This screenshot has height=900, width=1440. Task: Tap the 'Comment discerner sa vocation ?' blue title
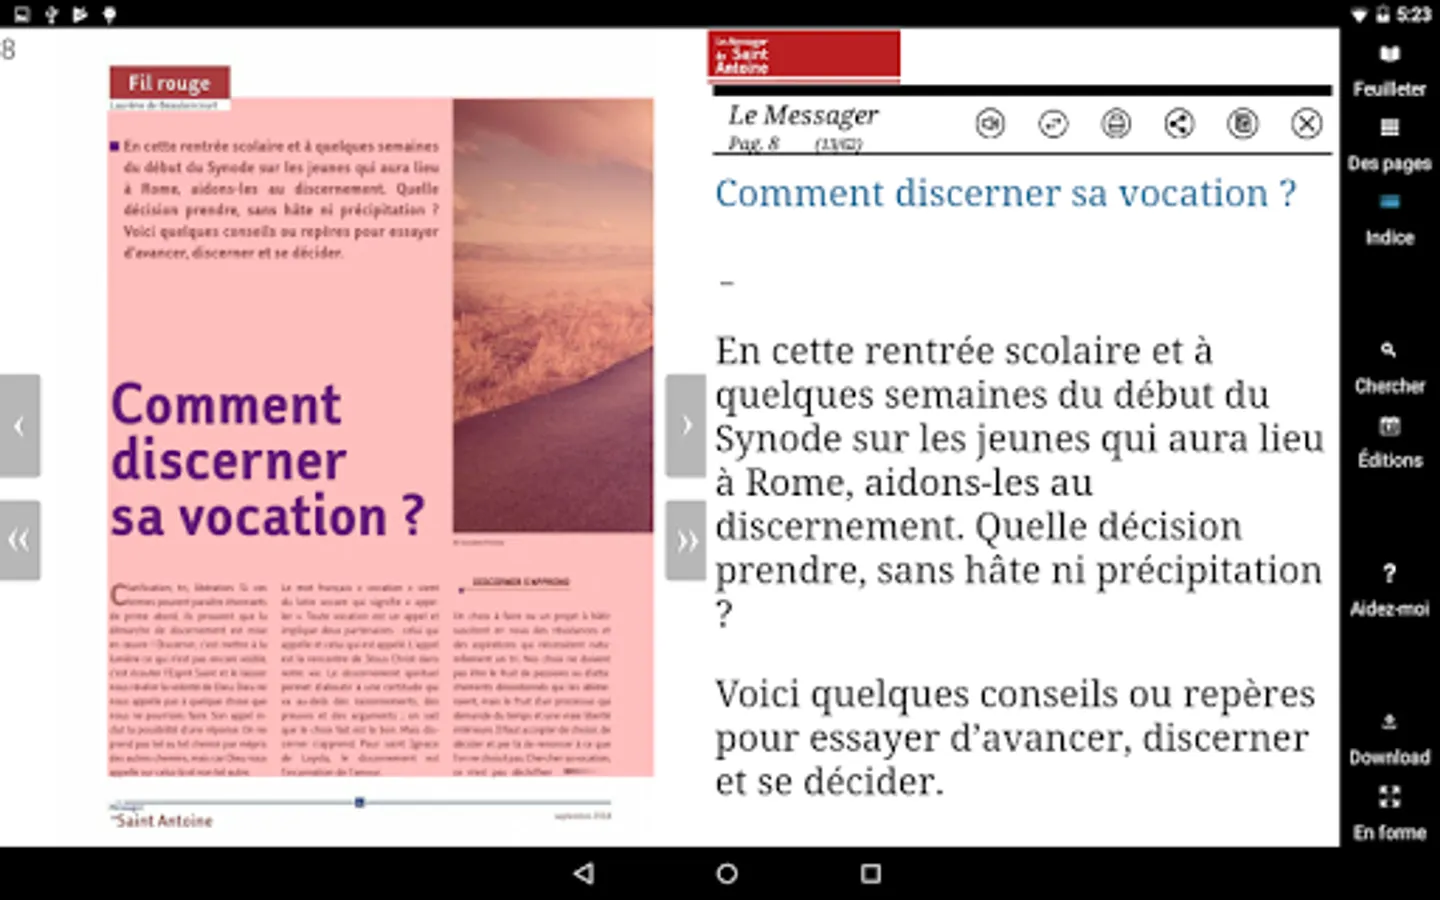tap(1005, 193)
